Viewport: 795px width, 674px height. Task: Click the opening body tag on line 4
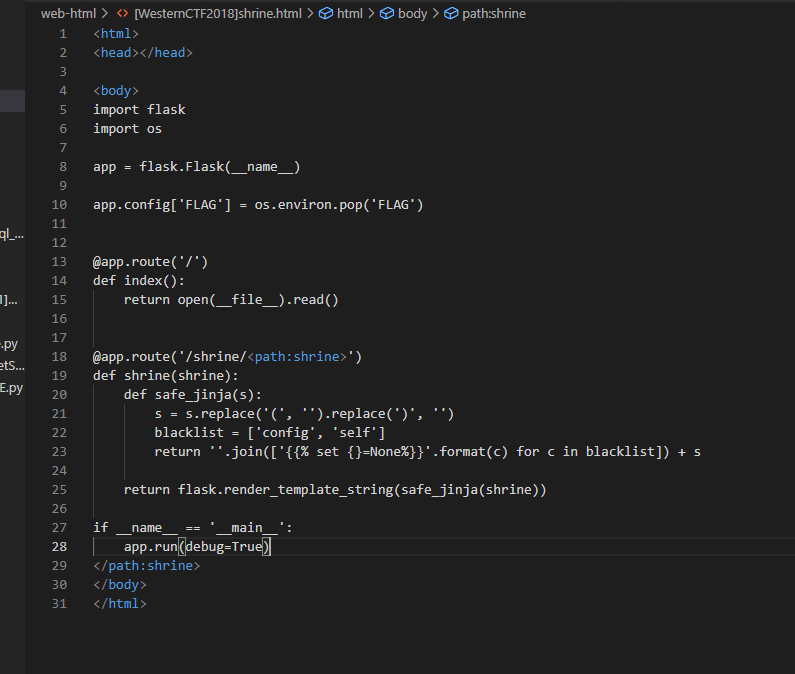(x=120, y=91)
